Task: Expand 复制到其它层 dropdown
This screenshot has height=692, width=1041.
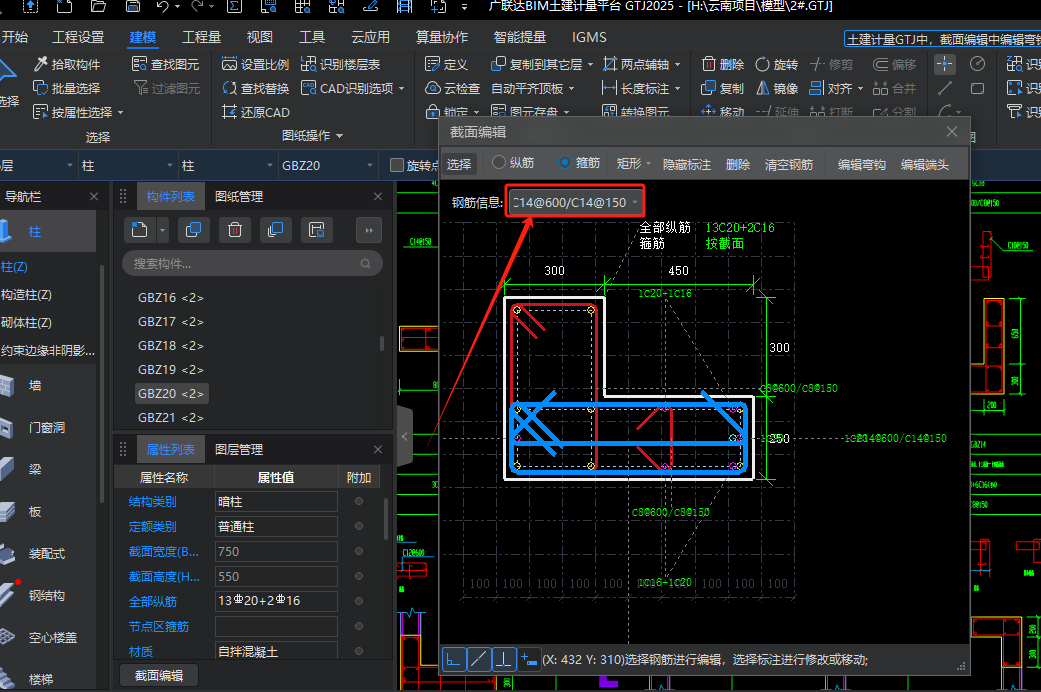Action: coord(590,64)
